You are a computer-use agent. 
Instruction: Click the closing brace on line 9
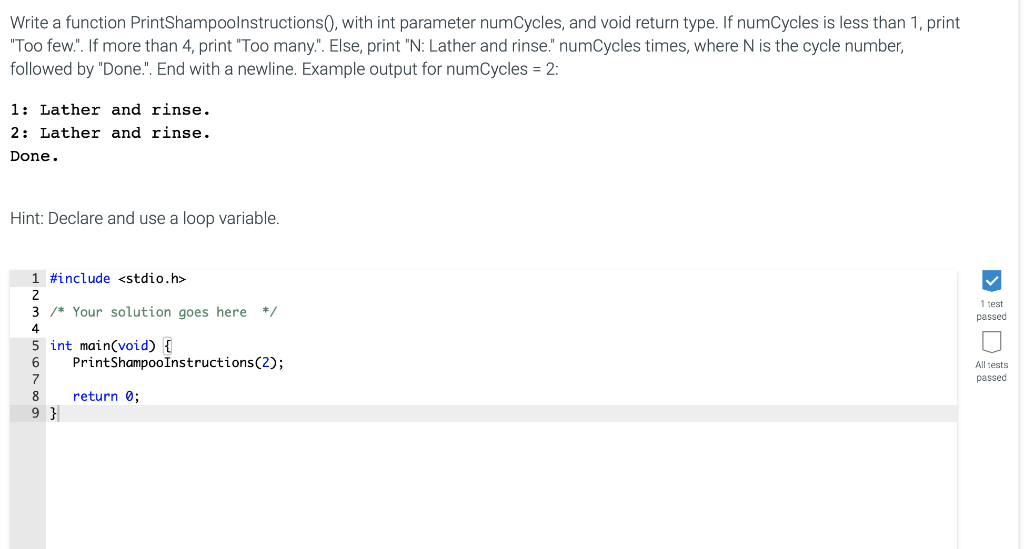click(54, 413)
